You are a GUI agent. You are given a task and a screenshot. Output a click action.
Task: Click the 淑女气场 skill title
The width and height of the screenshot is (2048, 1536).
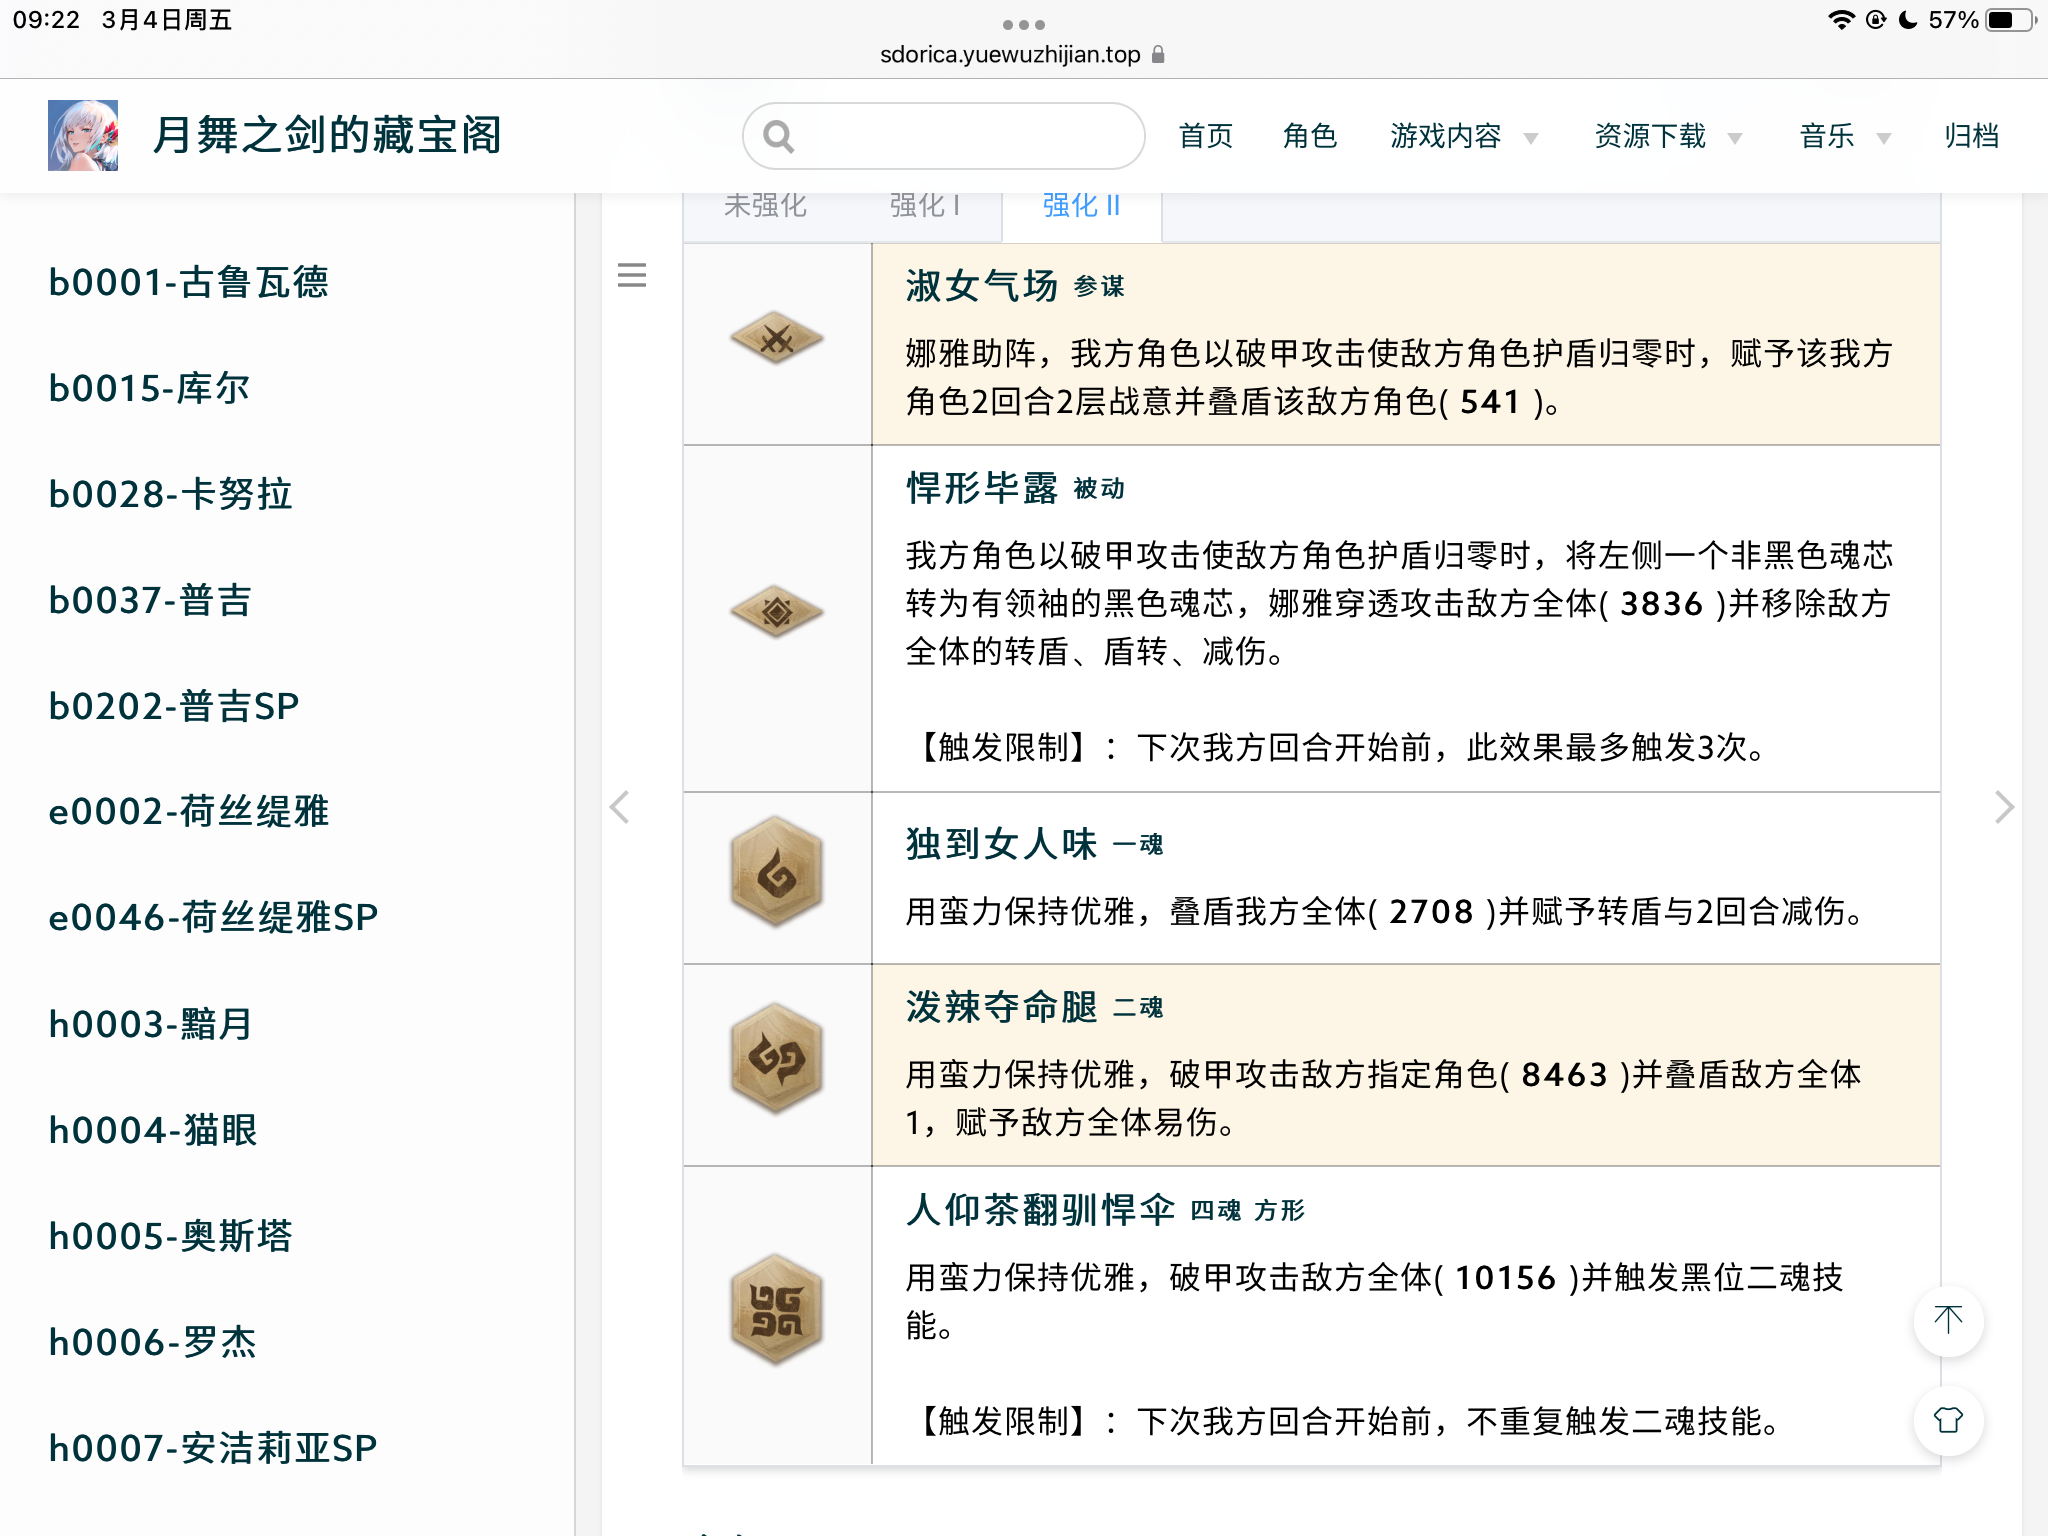pos(982,286)
